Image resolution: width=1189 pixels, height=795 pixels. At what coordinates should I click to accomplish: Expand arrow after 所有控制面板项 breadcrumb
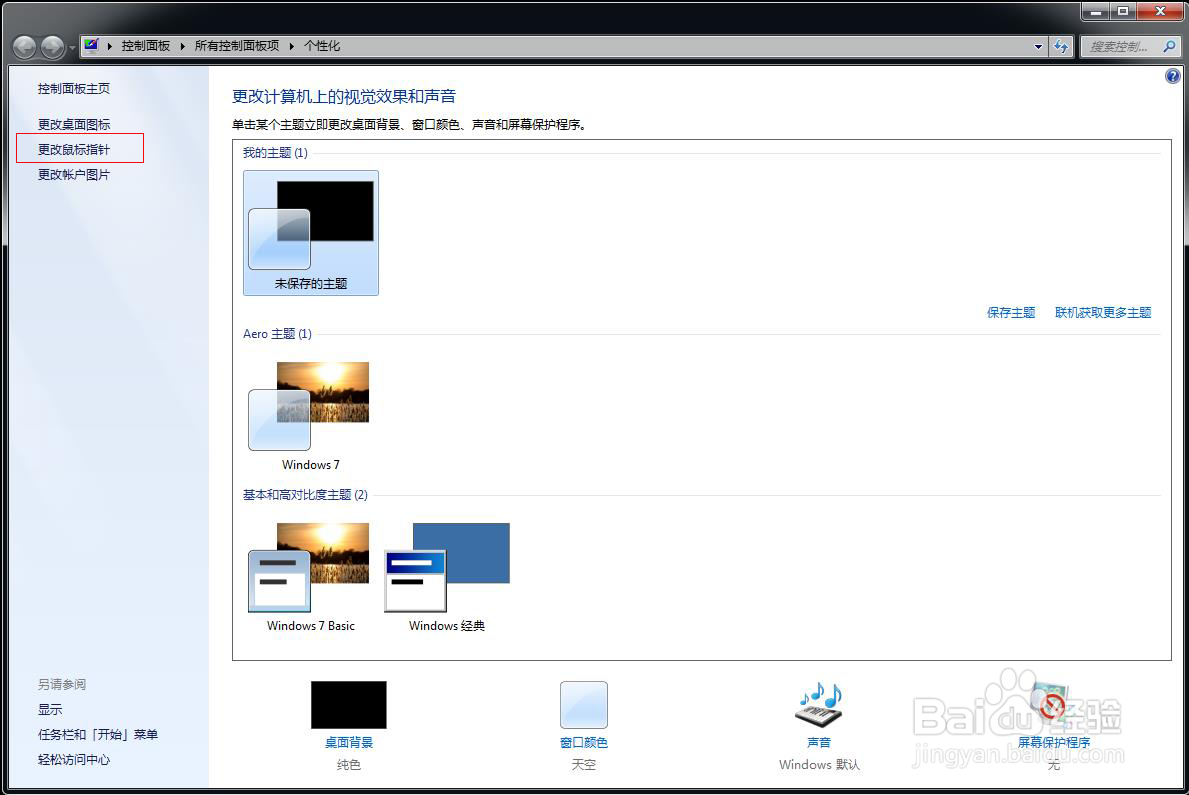pos(292,46)
